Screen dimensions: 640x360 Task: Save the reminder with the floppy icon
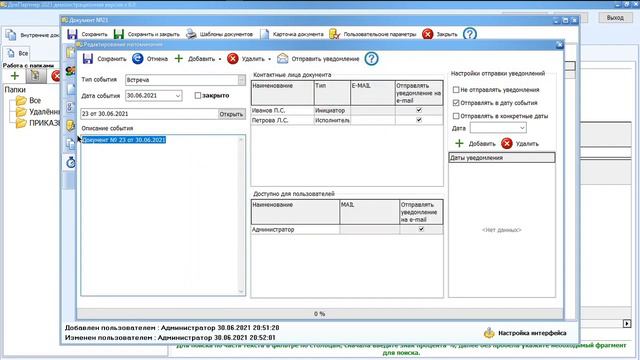coord(87,59)
